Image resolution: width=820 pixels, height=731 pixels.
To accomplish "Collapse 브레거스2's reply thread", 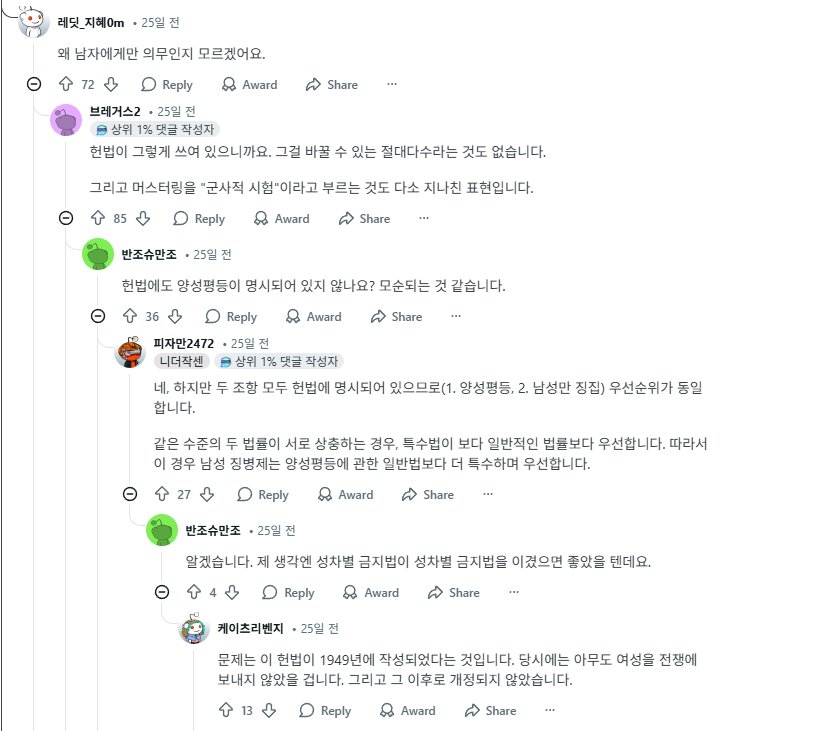I will click(x=66, y=219).
